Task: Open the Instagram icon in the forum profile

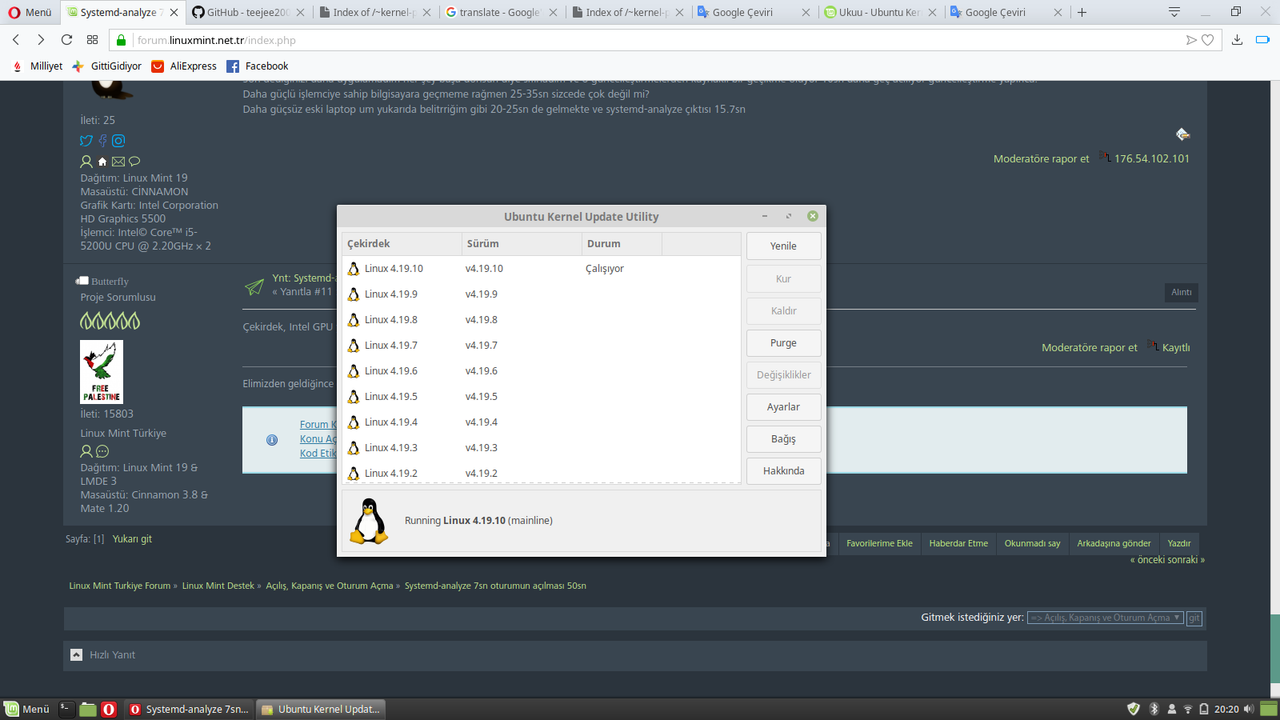Action: [118, 141]
